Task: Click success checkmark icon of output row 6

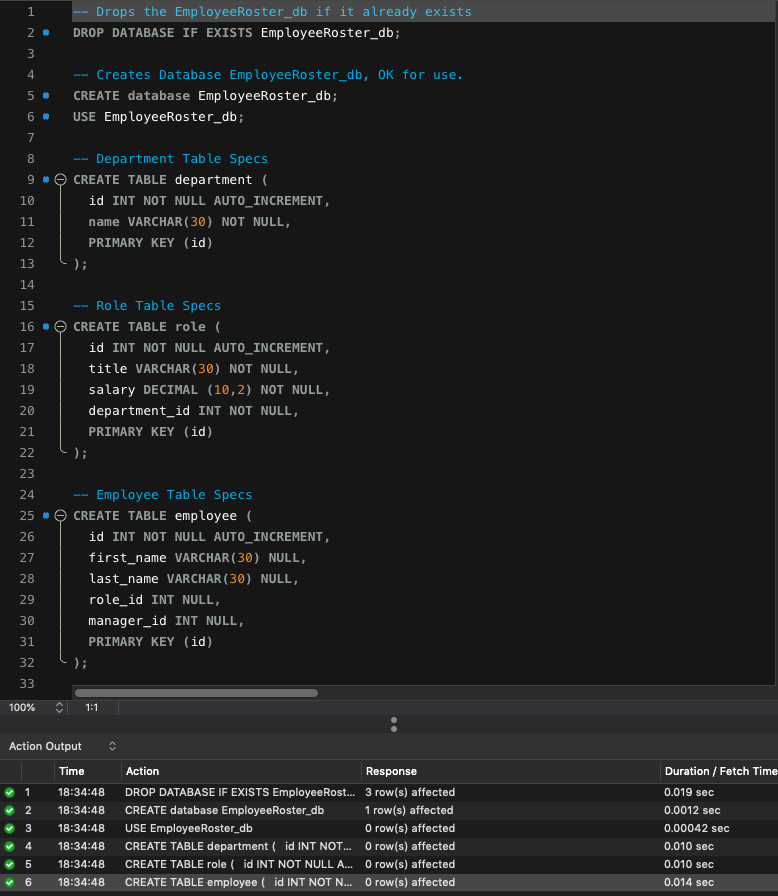Action: [x=10, y=882]
